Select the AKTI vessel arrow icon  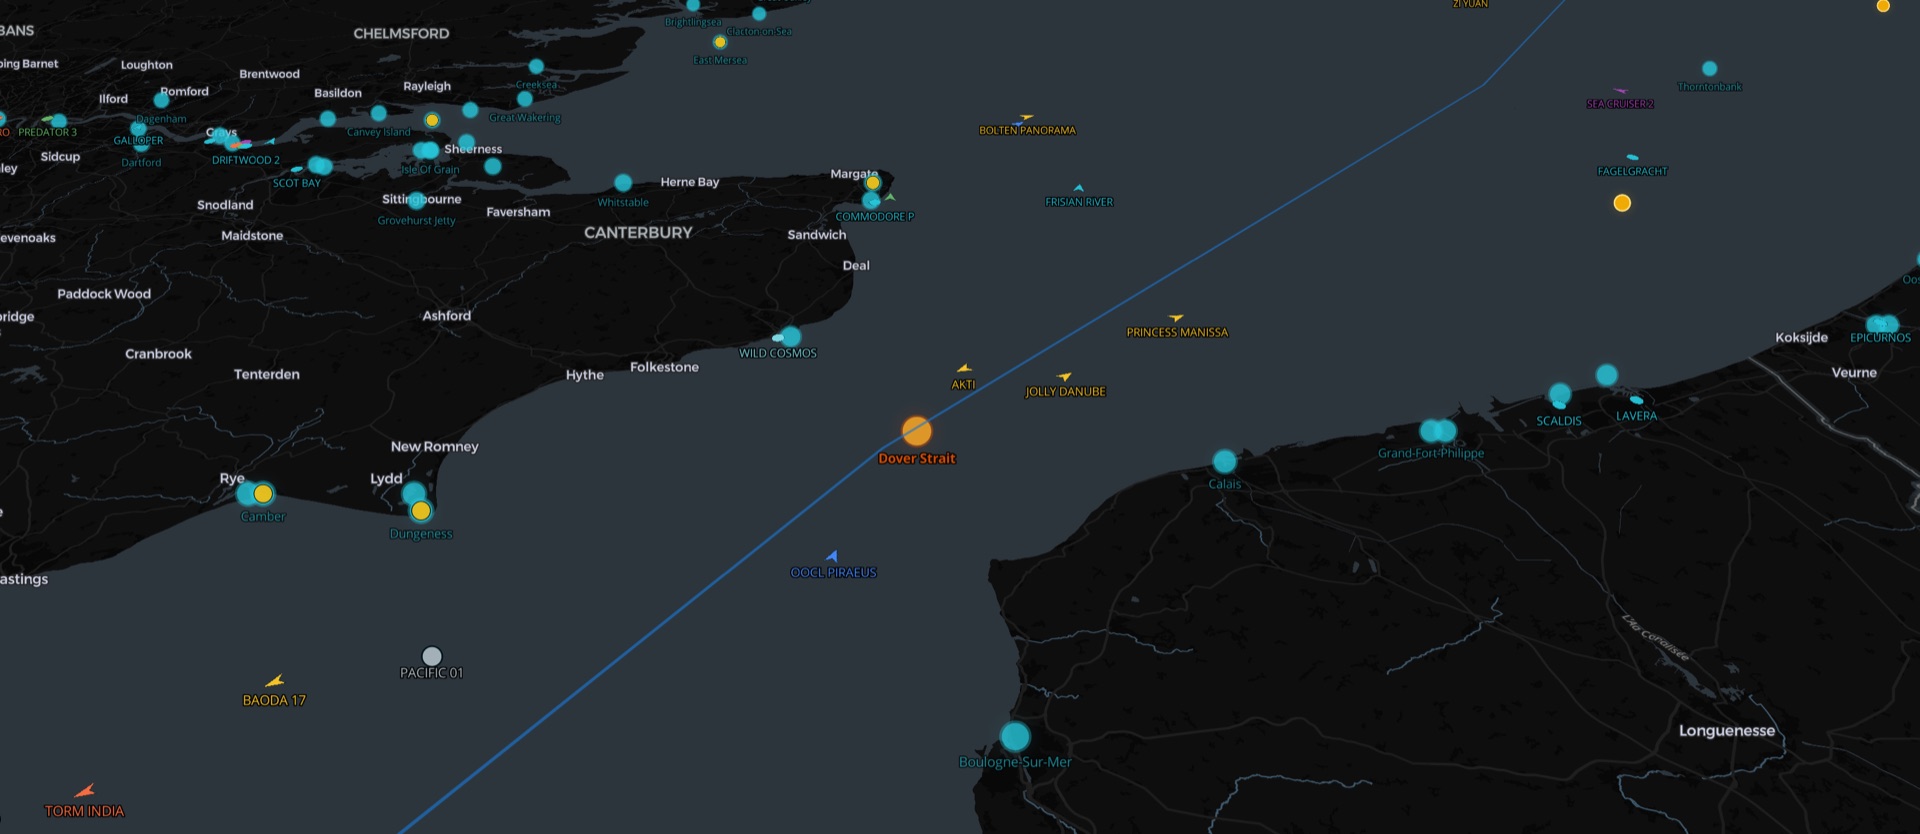(x=964, y=369)
